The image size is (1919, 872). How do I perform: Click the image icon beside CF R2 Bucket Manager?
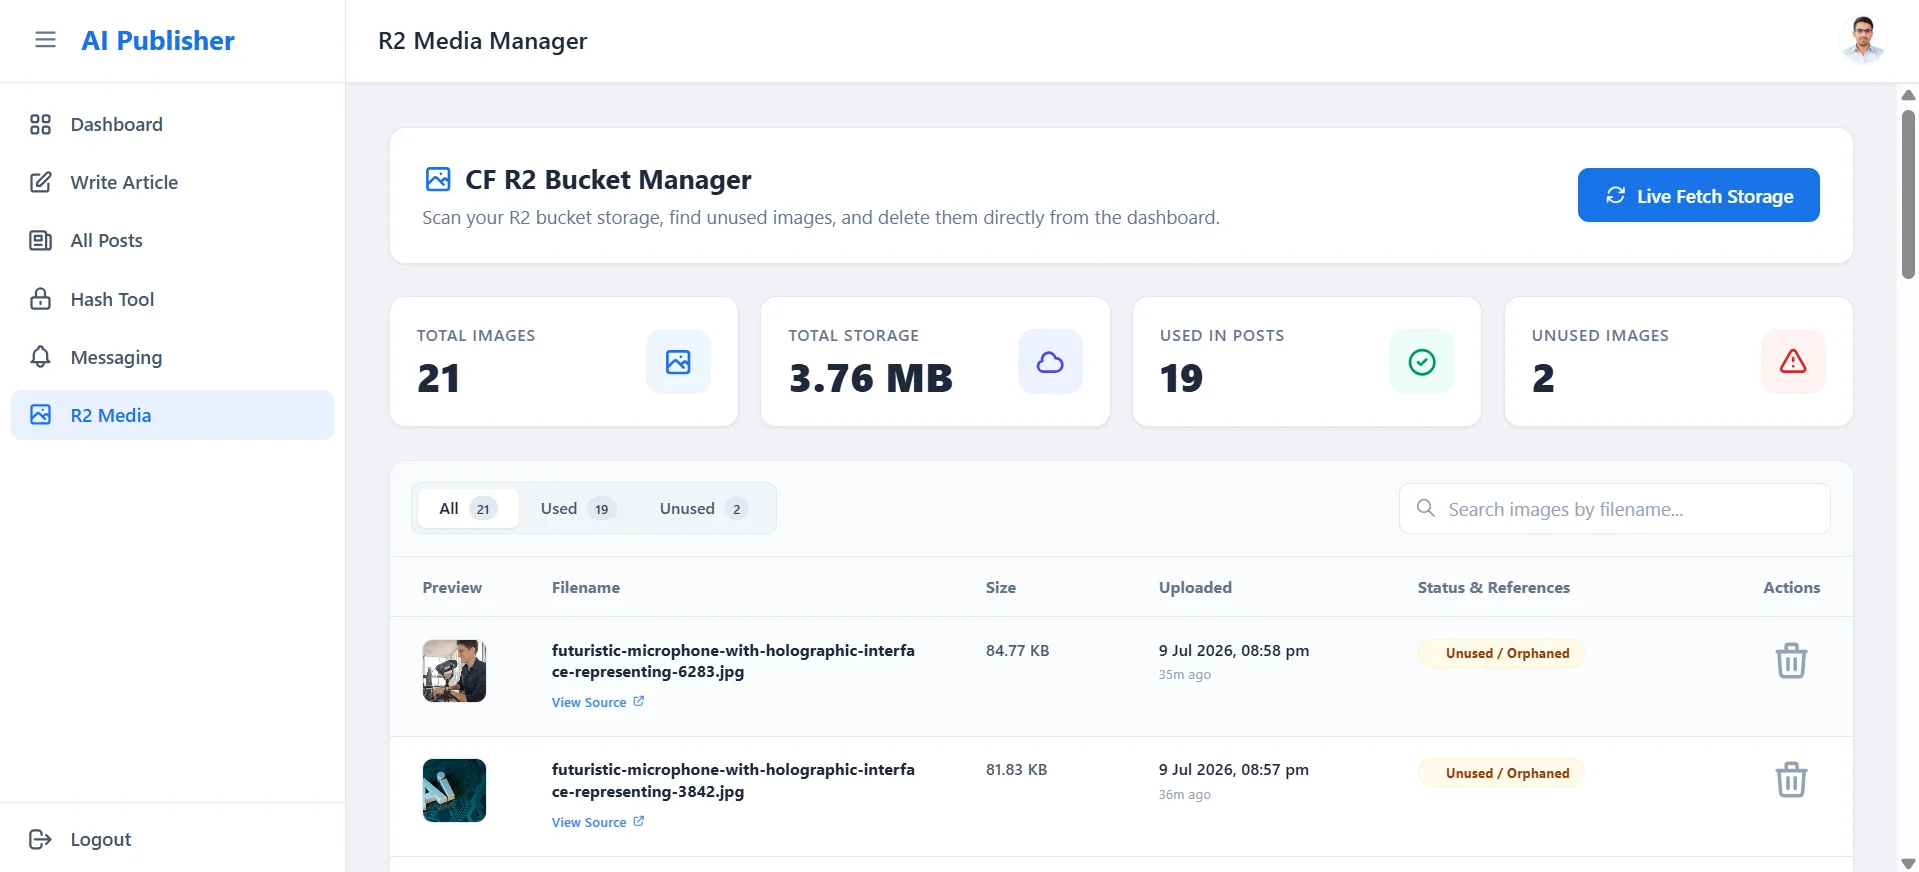coord(438,179)
